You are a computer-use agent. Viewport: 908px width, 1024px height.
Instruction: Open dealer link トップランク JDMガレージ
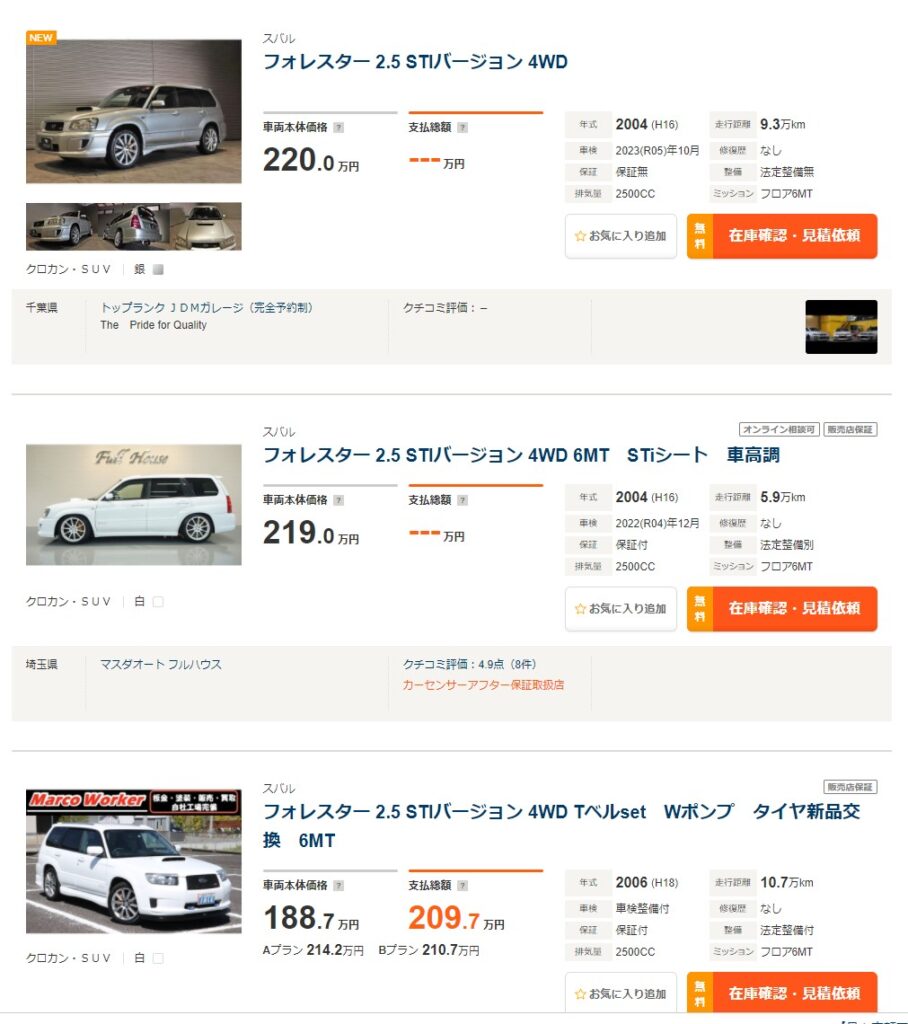(213, 308)
